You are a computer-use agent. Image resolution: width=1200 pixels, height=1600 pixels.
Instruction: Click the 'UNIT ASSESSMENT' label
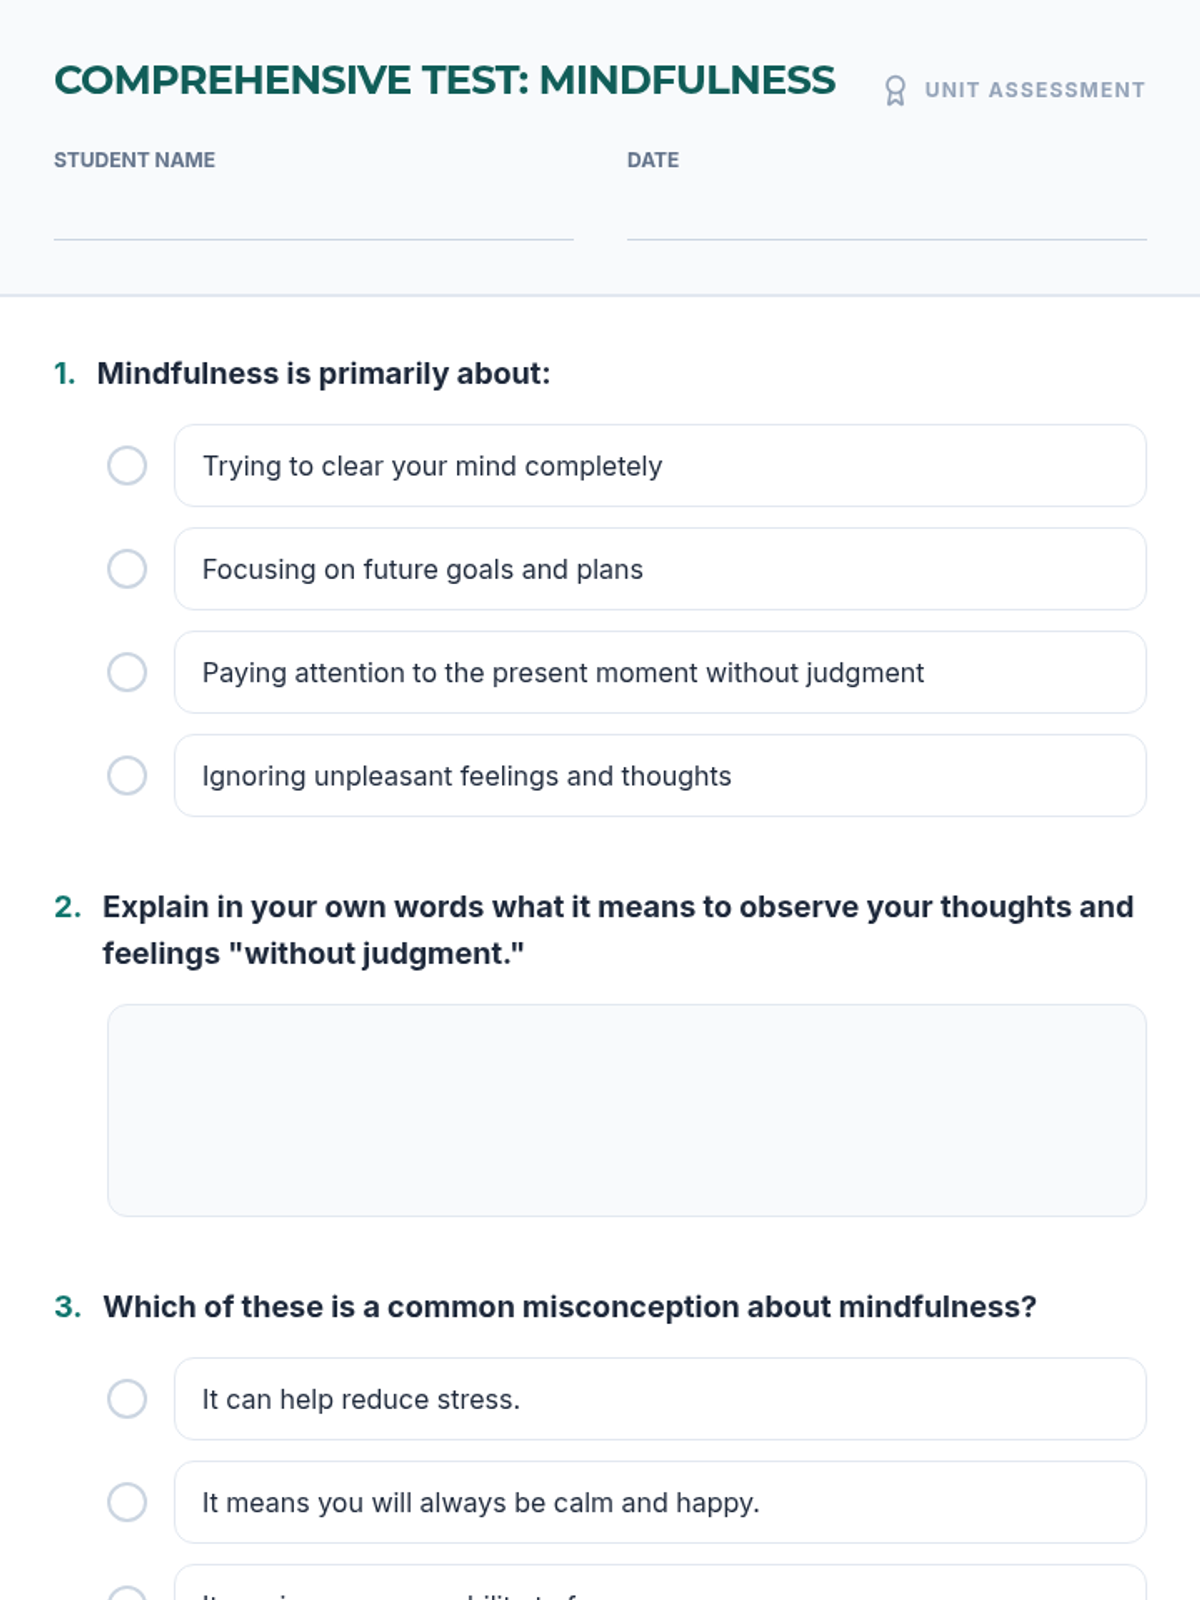click(x=1035, y=90)
